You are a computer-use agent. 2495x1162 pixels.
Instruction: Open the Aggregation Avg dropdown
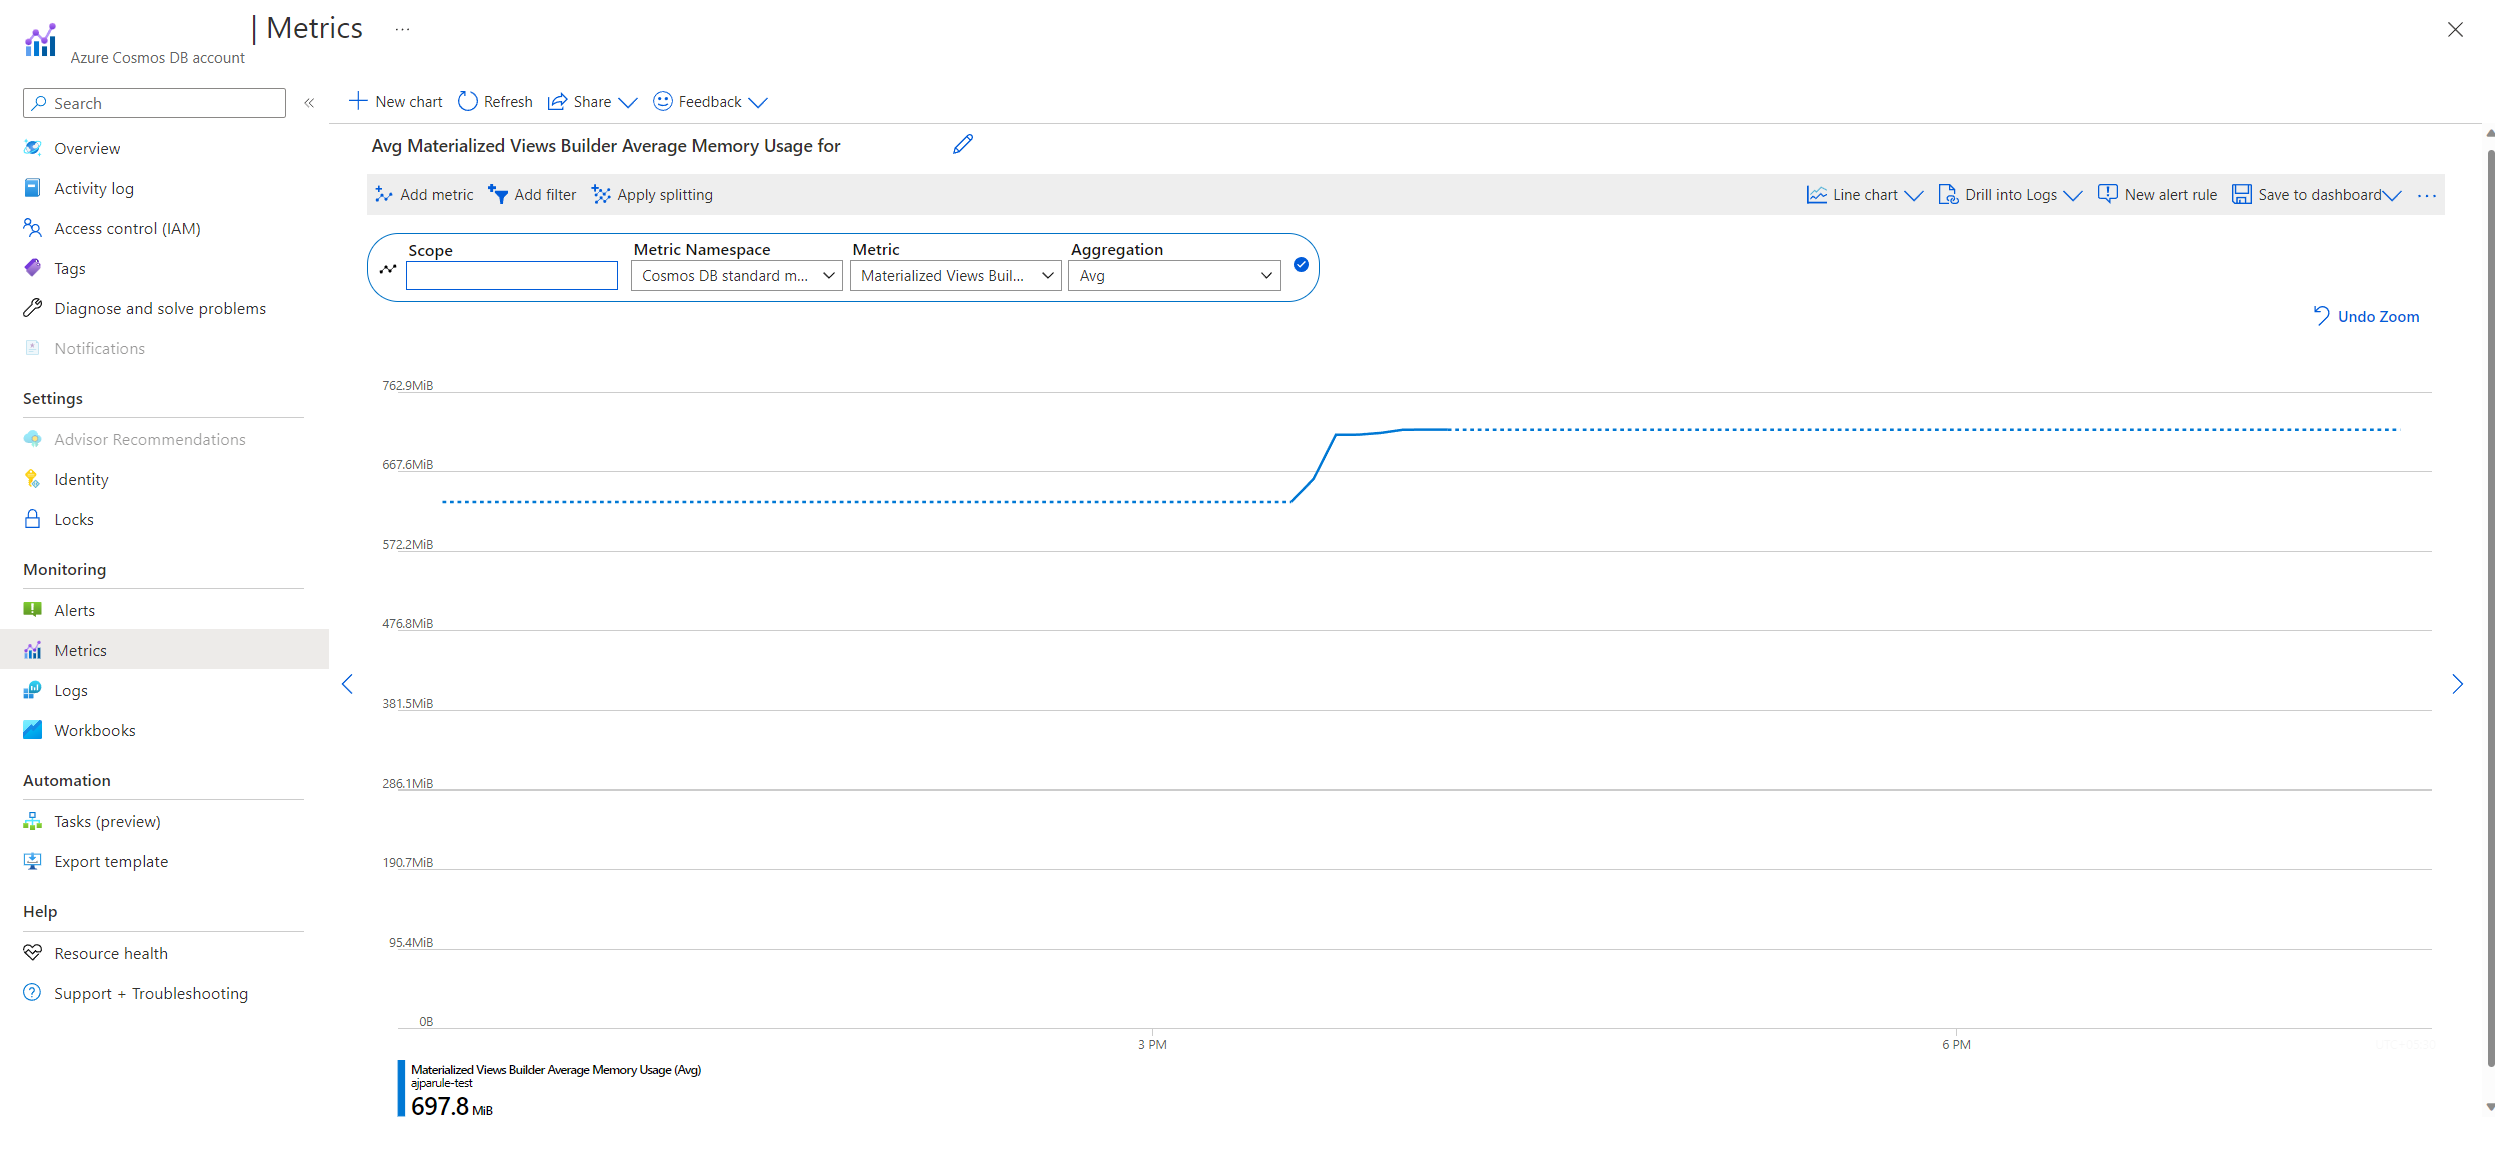click(x=1174, y=276)
